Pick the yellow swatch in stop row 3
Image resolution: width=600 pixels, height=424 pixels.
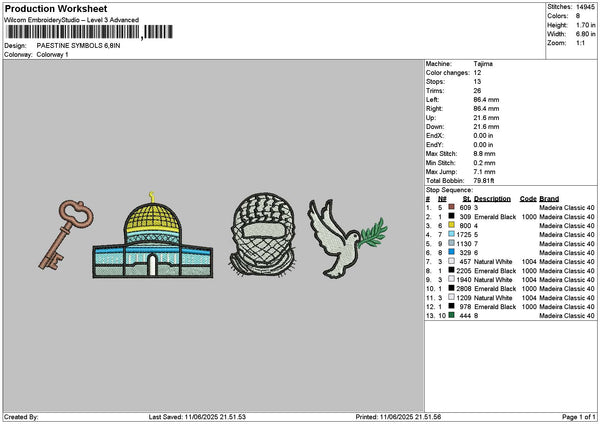452,225
